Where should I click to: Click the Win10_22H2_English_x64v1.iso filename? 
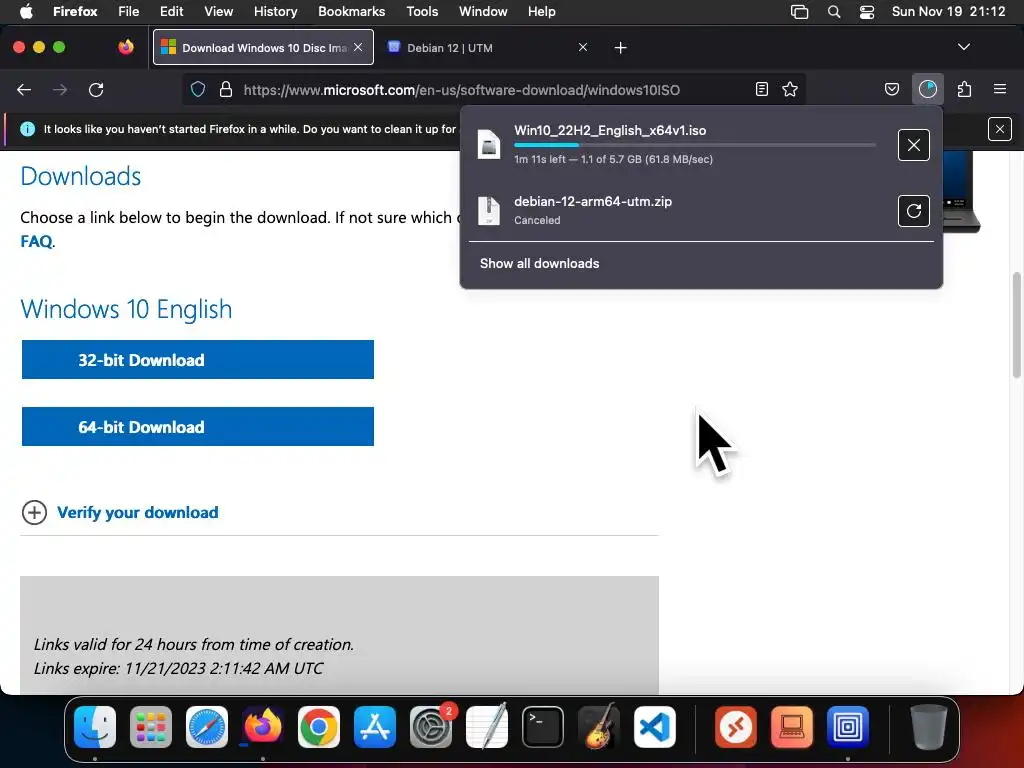[610, 131]
